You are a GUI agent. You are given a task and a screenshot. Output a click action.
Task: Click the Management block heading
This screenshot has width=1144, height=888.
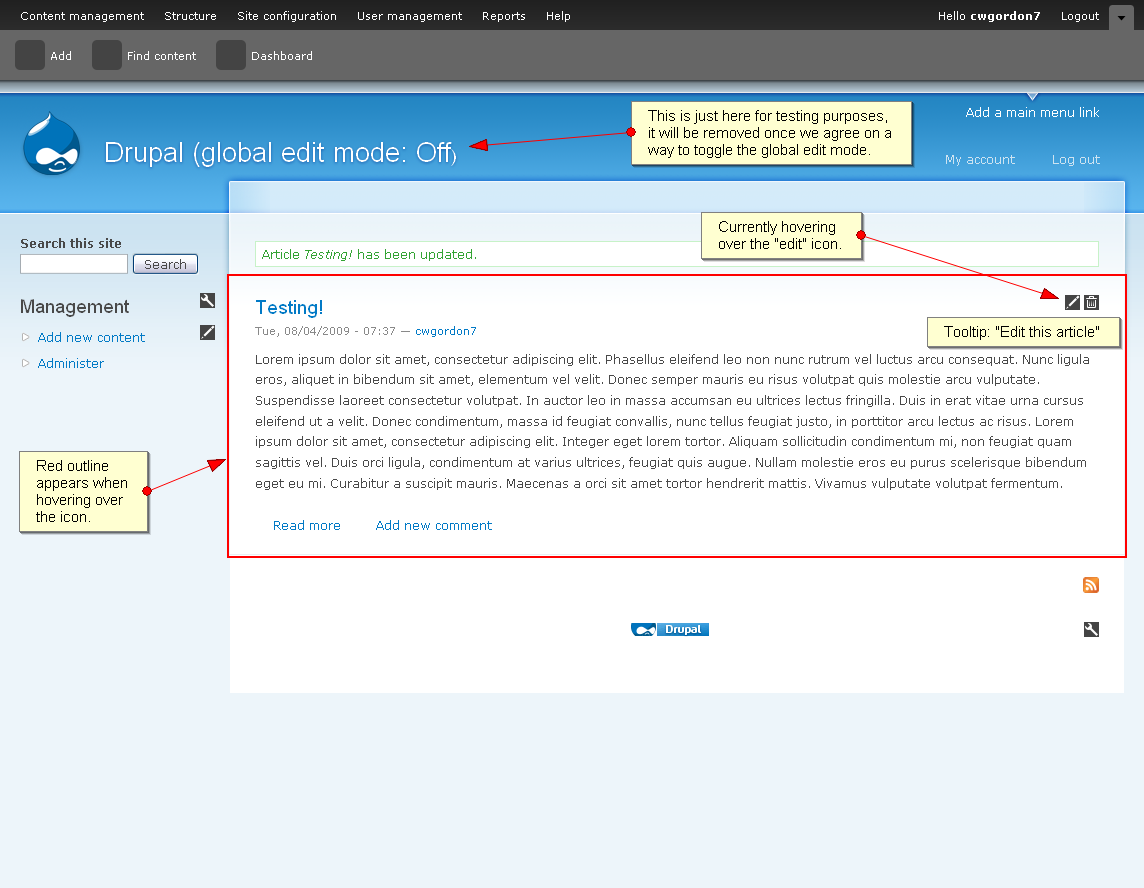point(74,306)
